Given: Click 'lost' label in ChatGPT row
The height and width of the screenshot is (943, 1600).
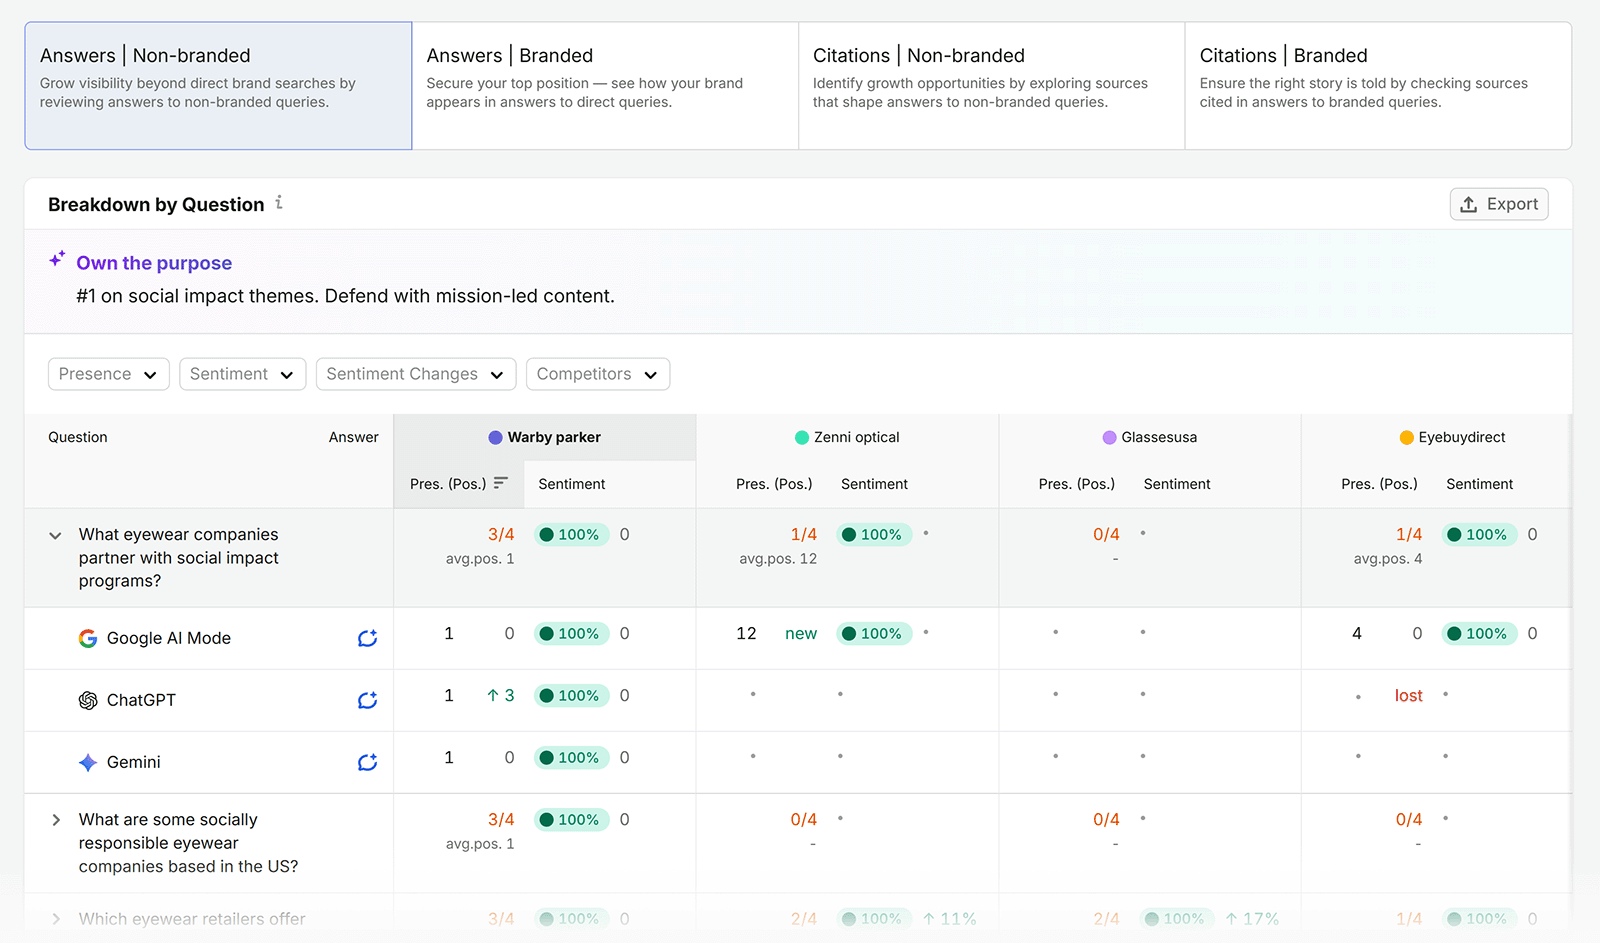Looking at the screenshot, I should point(1408,696).
